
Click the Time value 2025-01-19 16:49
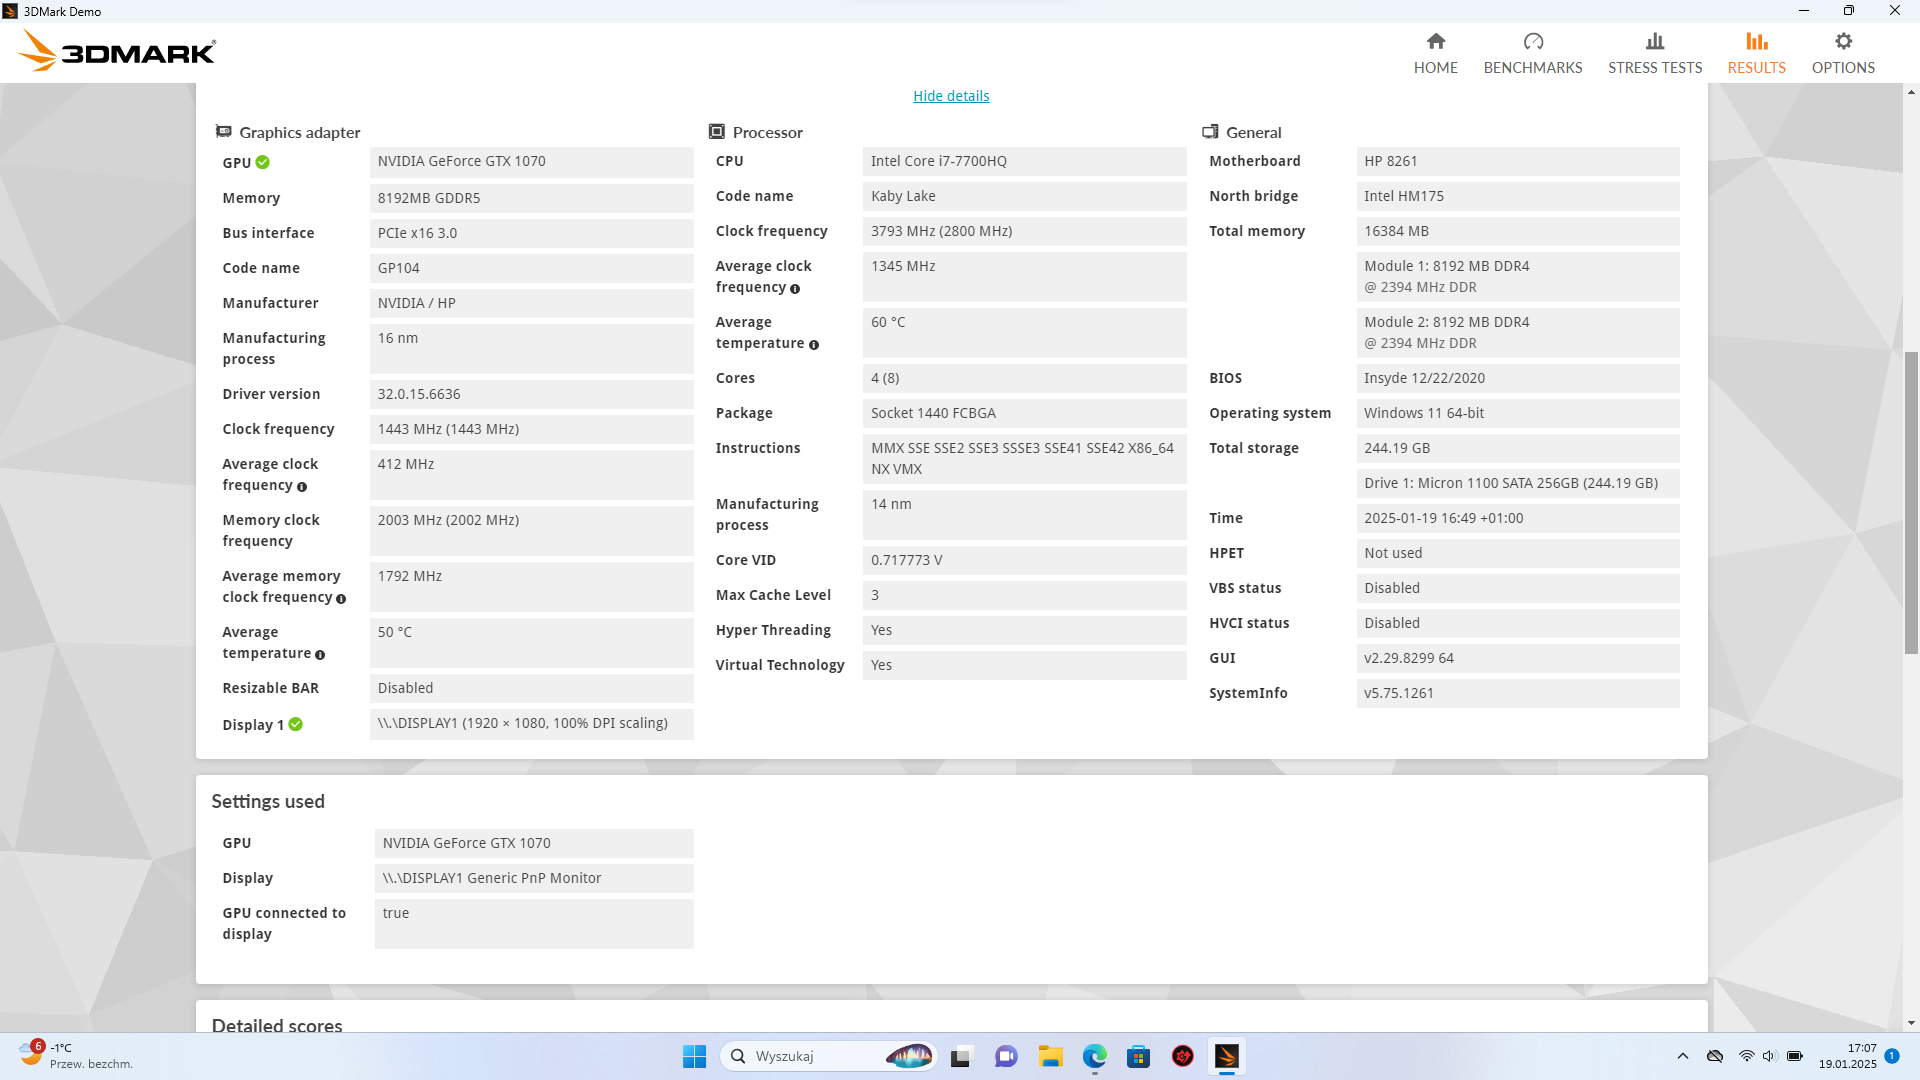[x=1517, y=518]
